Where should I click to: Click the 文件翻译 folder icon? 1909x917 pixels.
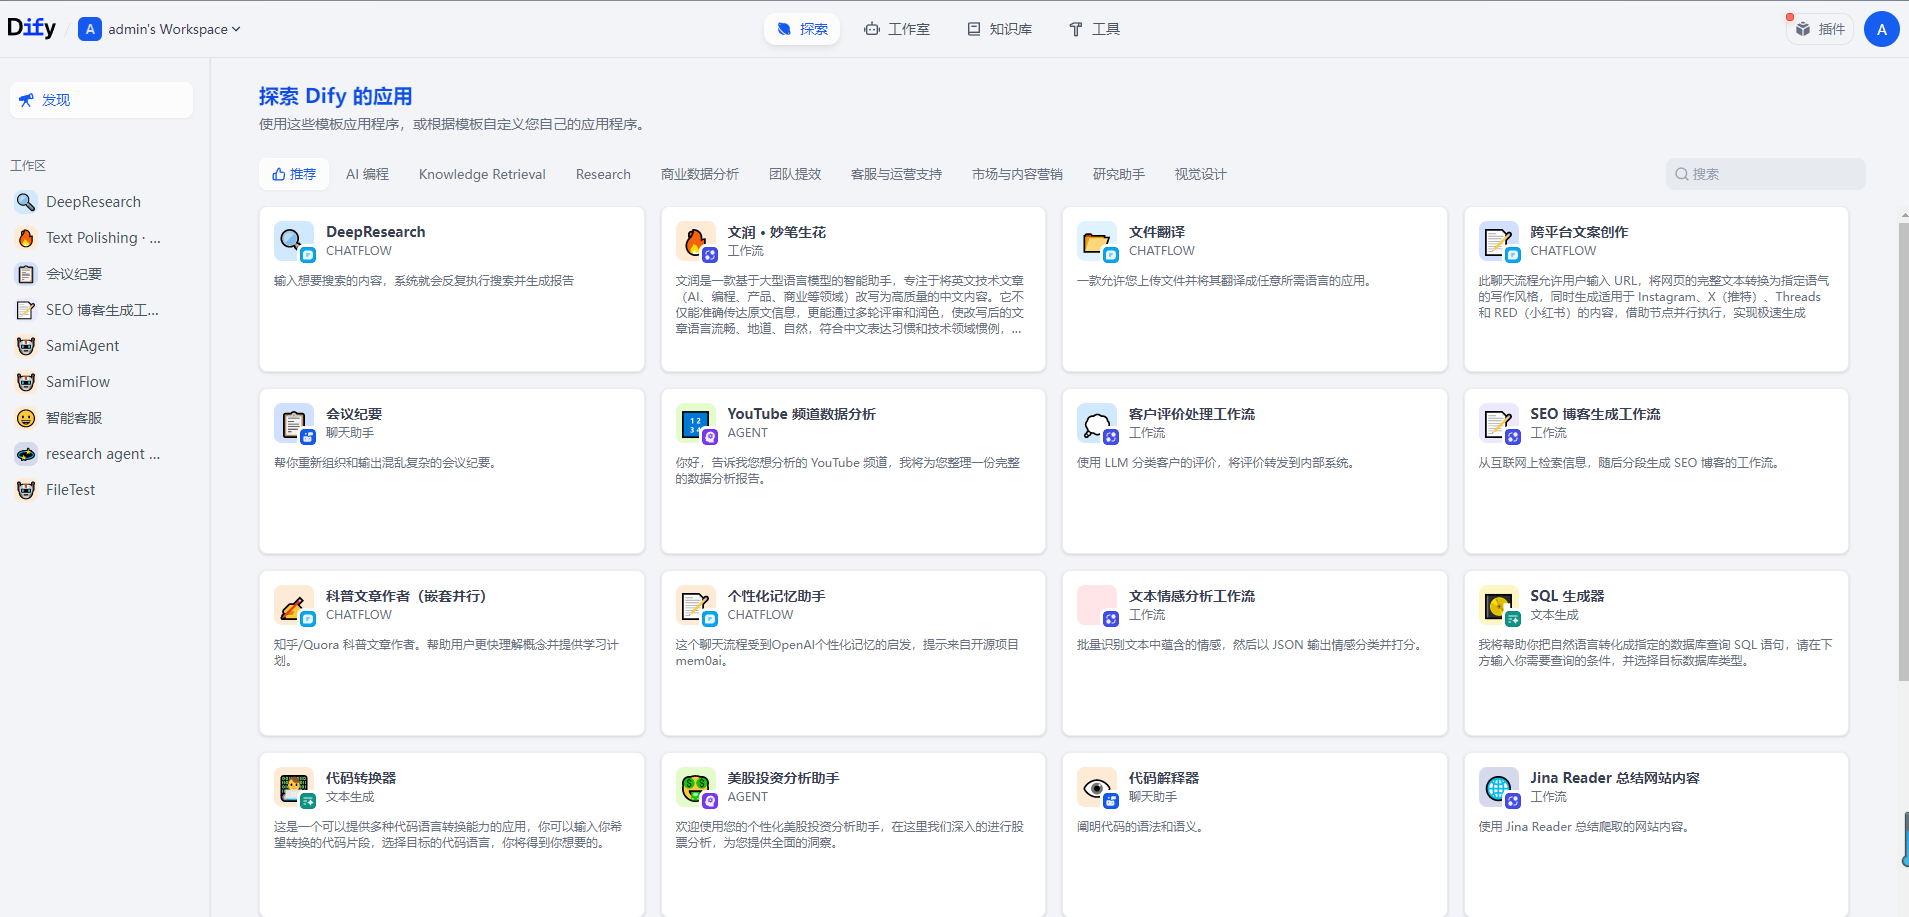click(x=1096, y=240)
